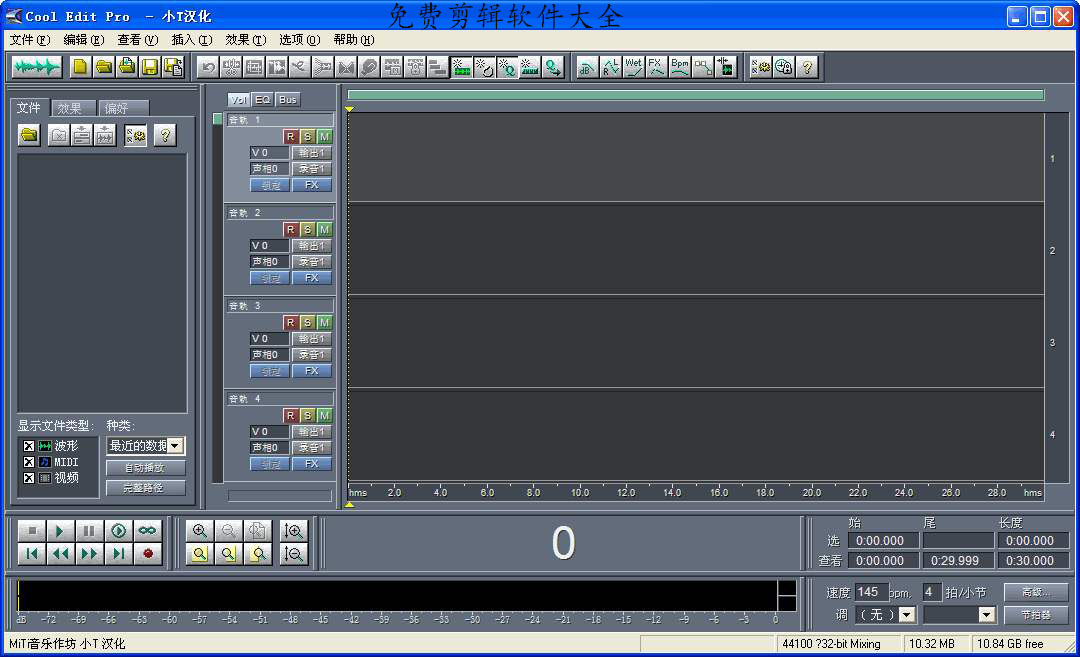Zoom in vertically with plus magnifier arrow

294,531
